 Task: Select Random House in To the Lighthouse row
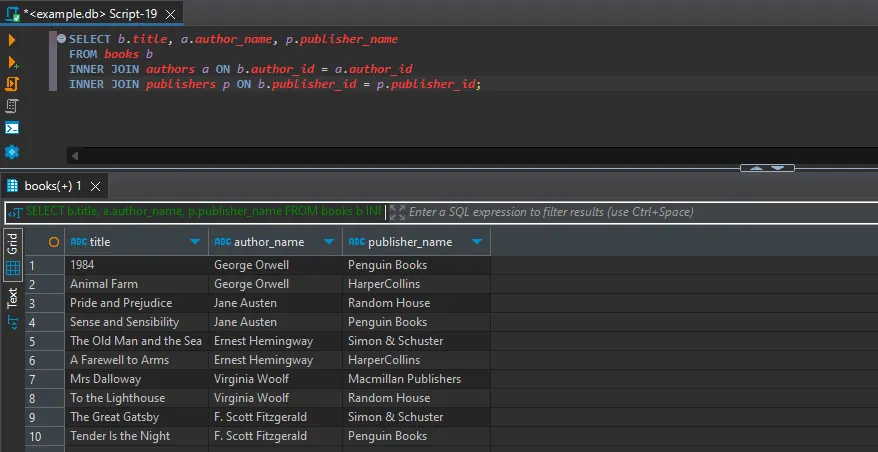[x=417, y=398]
